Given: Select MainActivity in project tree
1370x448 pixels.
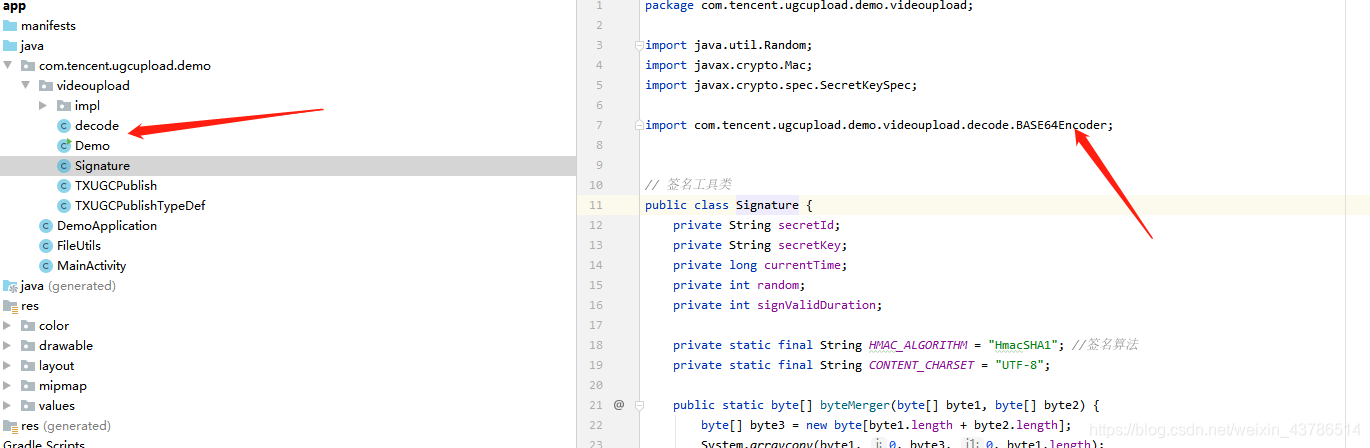Looking at the screenshot, I should (92, 266).
